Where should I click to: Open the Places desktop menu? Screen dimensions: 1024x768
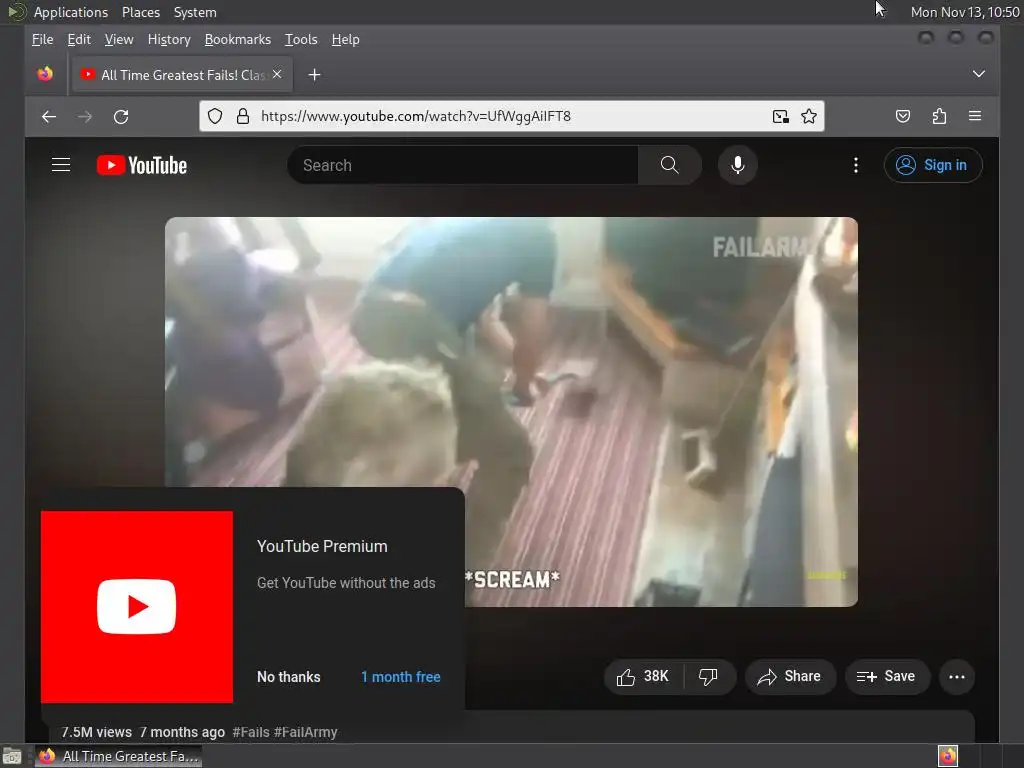pyautogui.click(x=141, y=12)
